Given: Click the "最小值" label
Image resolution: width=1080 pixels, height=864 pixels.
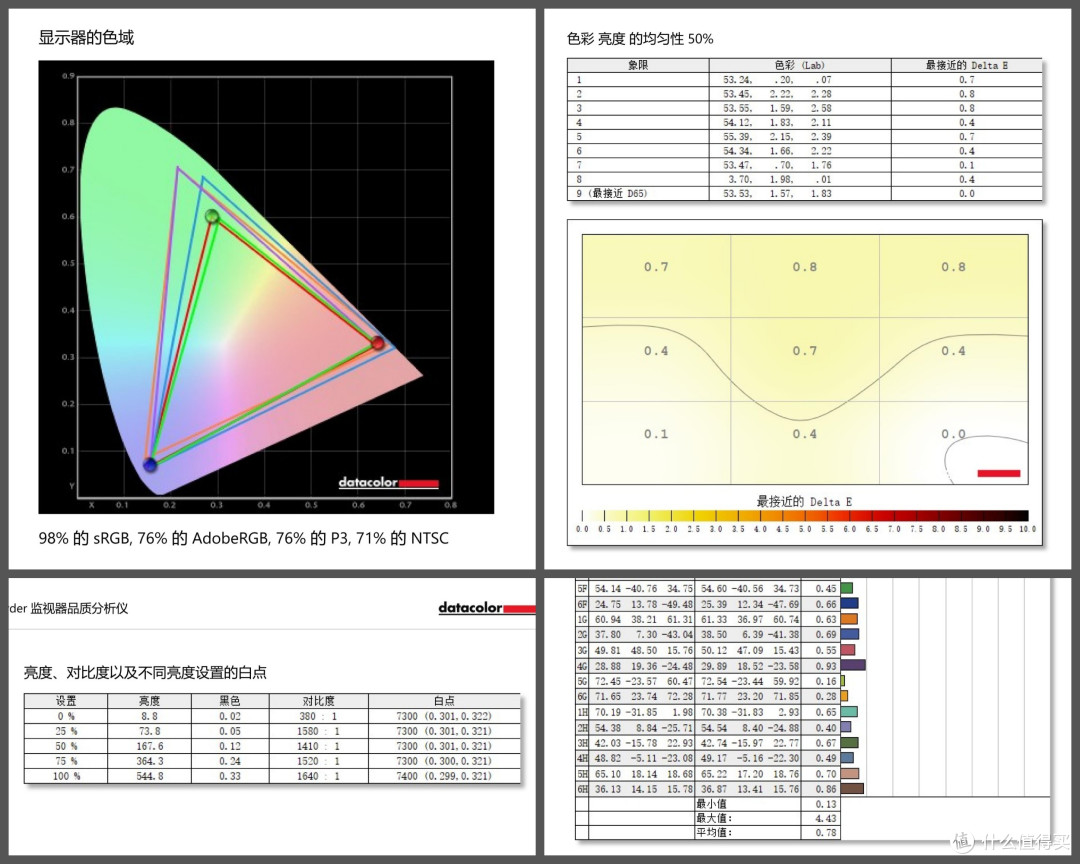Looking at the screenshot, I should tap(711, 803).
